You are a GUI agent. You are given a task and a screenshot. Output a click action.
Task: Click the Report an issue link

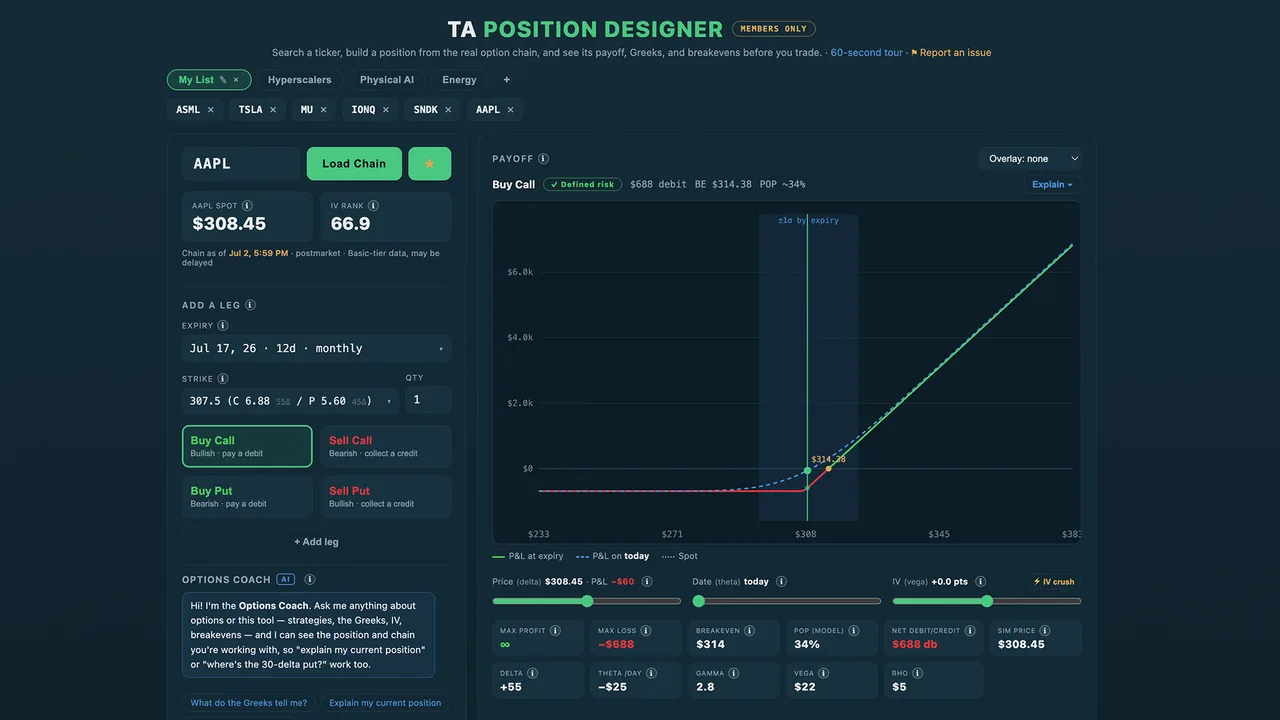pos(951,53)
